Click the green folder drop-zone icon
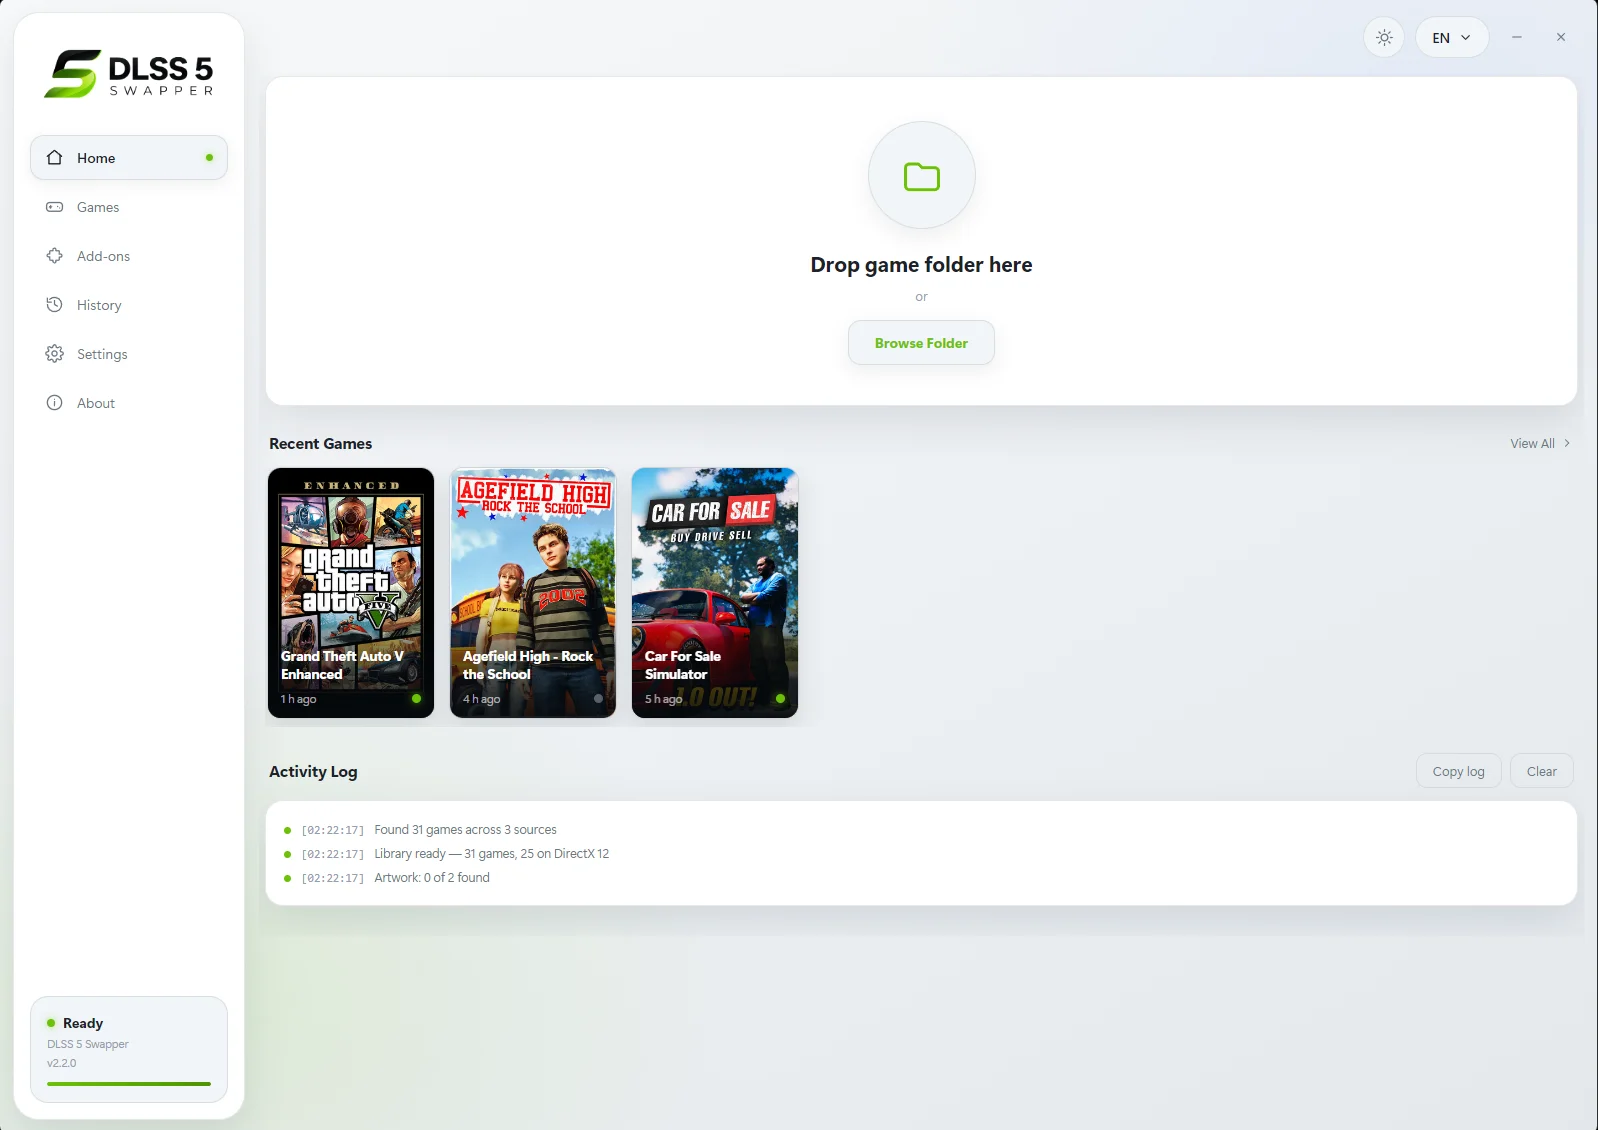Viewport: 1598px width, 1130px height. point(922,176)
